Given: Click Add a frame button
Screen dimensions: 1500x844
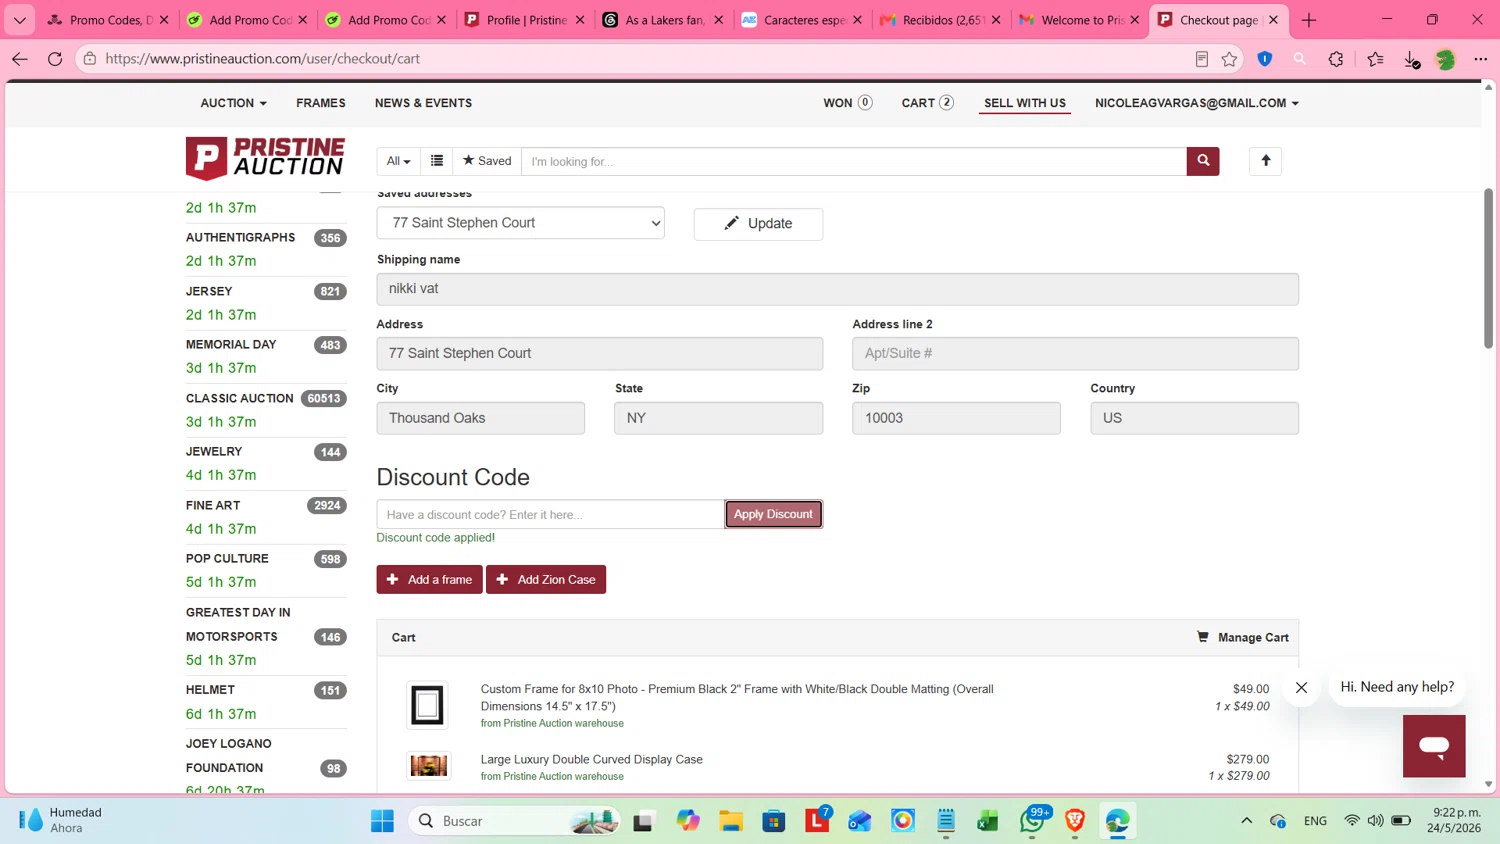Looking at the screenshot, I should [429, 579].
